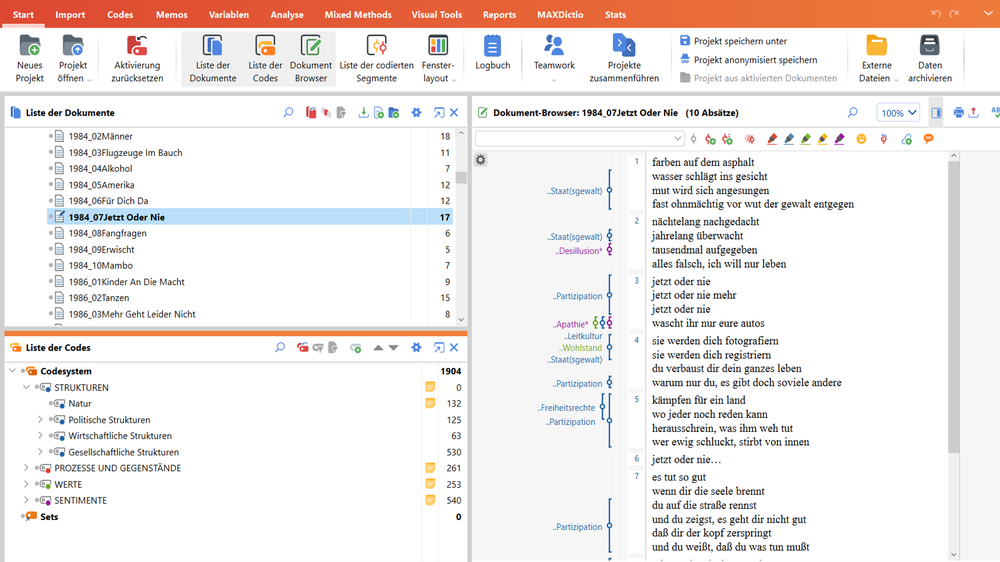Open the Visual Tools tab
This screenshot has height=562, width=1000.
pyautogui.click(x=436, y=14)
